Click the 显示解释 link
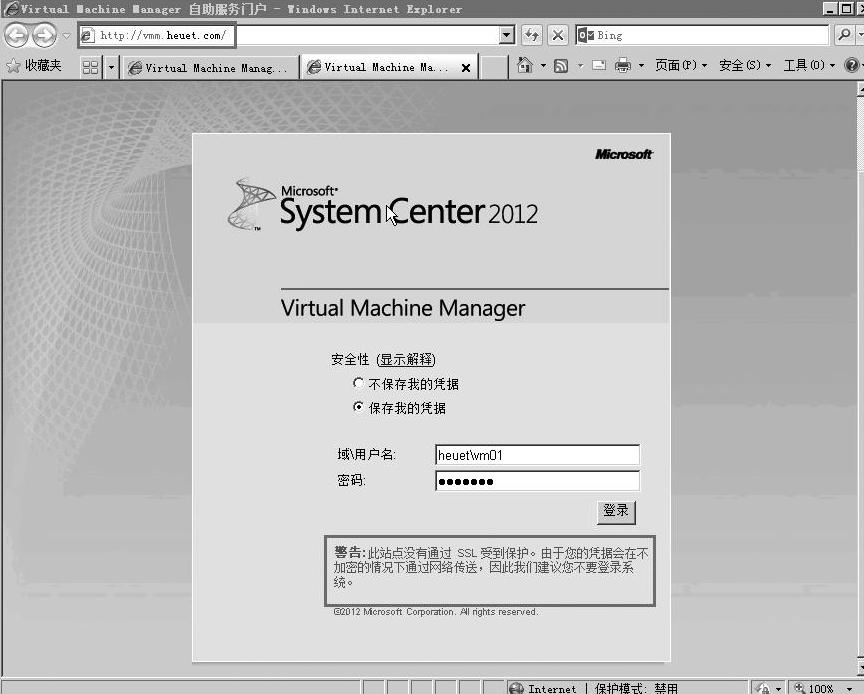This screenshot has width=864, height=694. [406, 360]
